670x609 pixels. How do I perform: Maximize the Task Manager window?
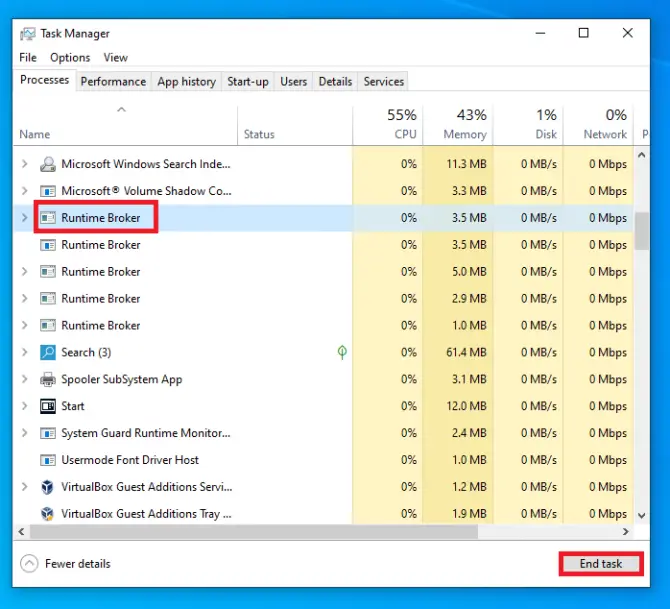click(583, 33)
